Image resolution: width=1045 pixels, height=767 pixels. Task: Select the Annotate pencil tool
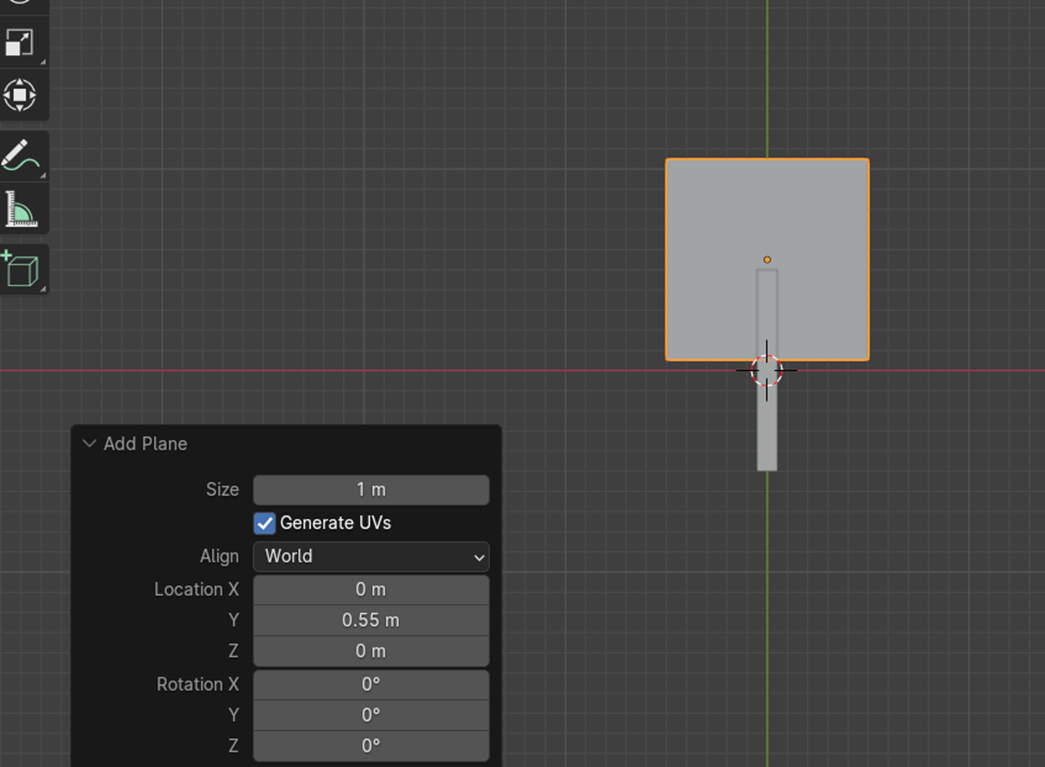[x=20, y=156]
